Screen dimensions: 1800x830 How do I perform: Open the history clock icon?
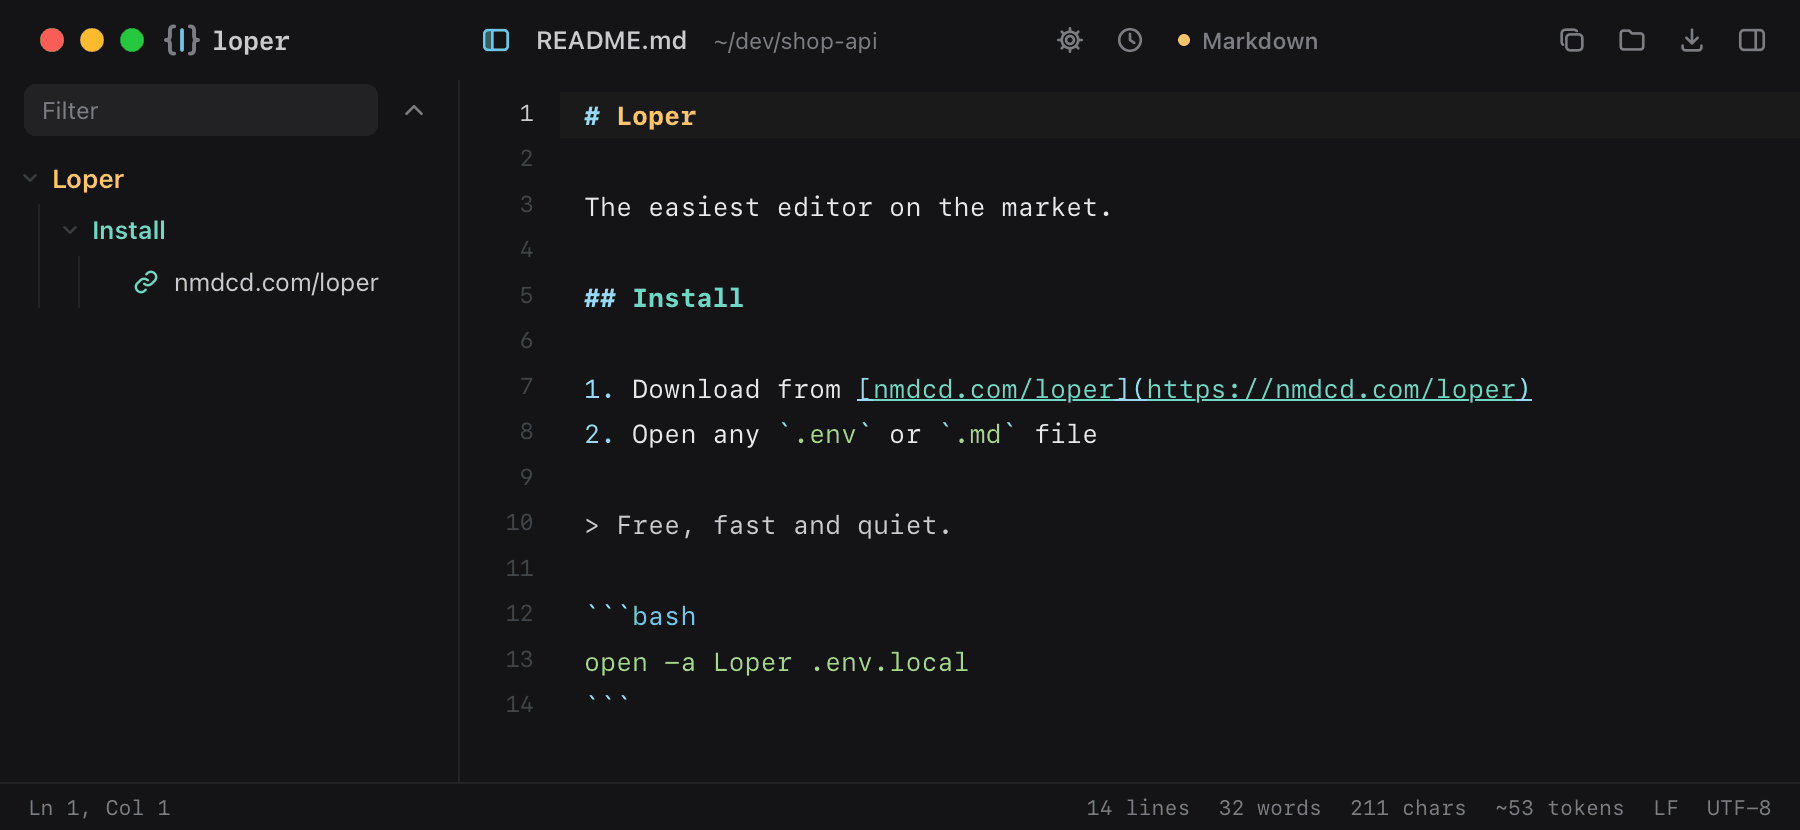1130,40
